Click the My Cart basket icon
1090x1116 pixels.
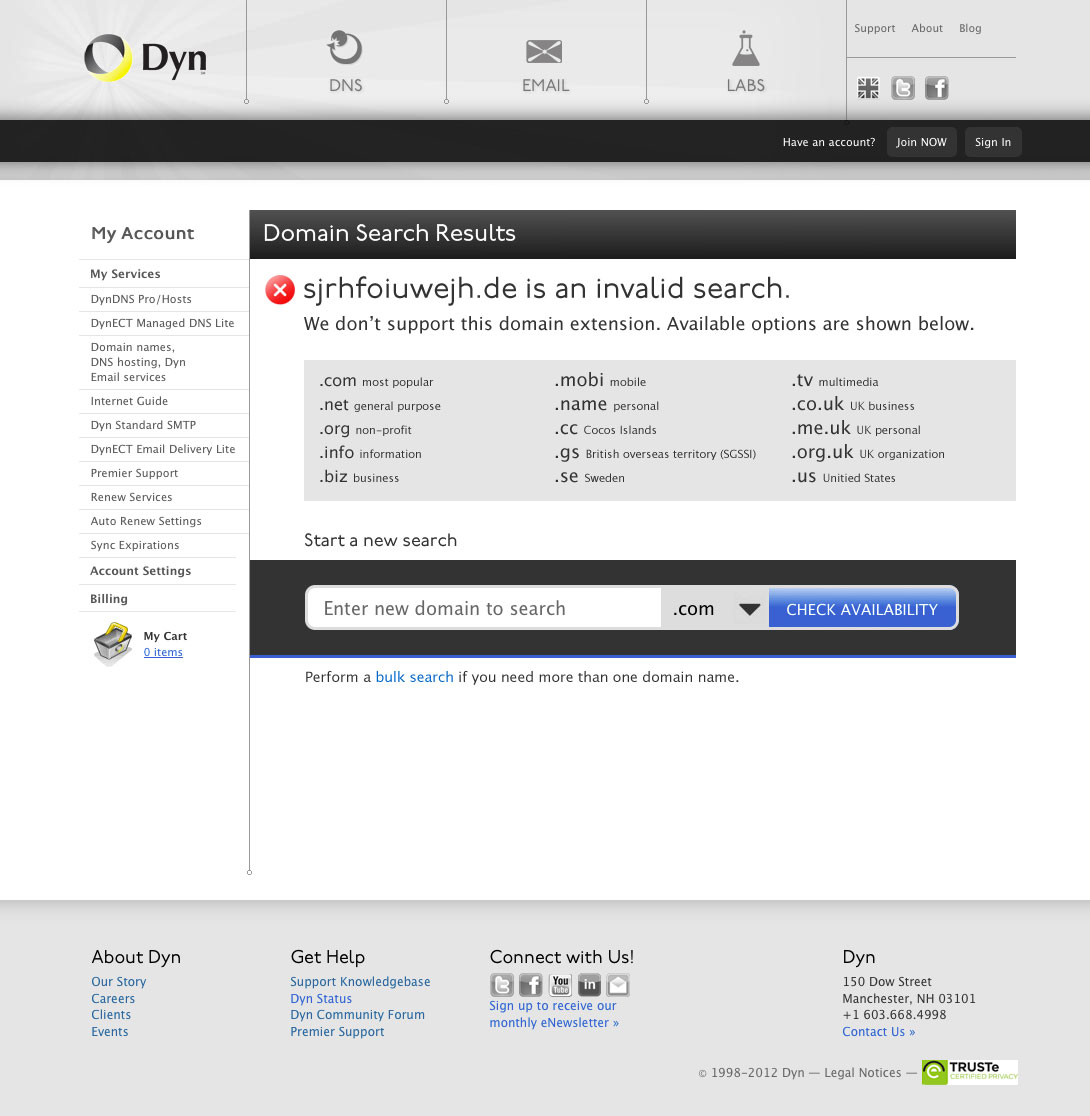coord(113,643)
